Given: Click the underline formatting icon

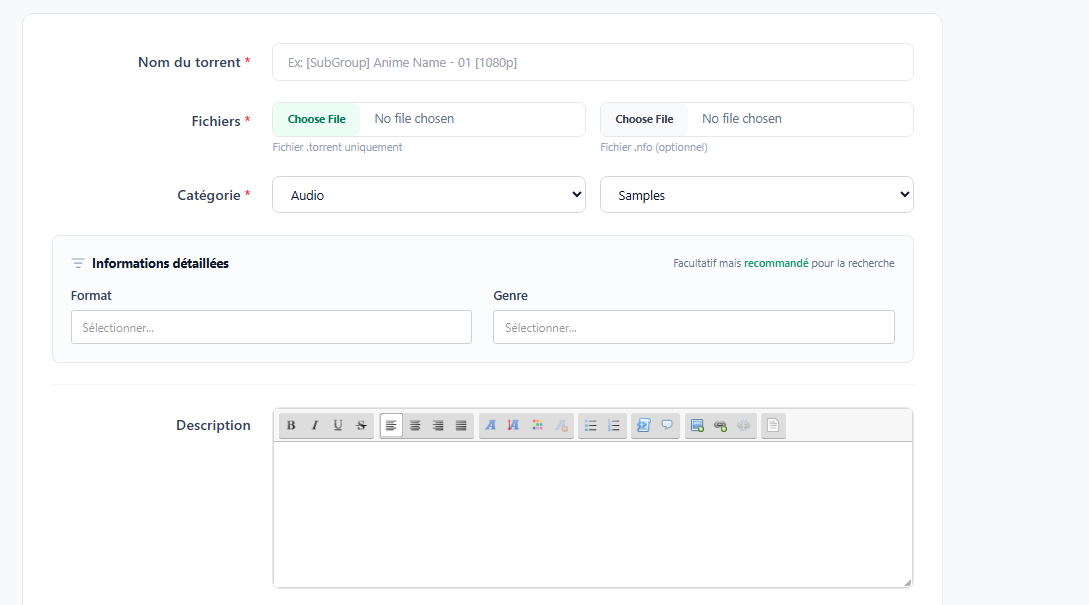Looking at the screenshot, I should (338, 425).
